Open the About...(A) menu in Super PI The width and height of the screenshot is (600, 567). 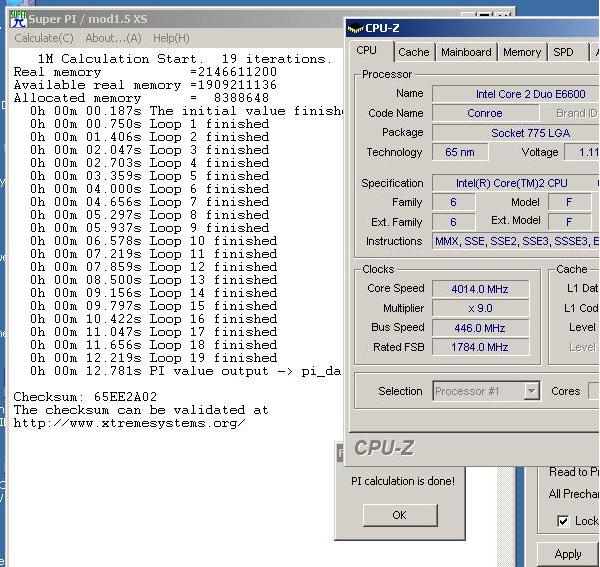114,38
